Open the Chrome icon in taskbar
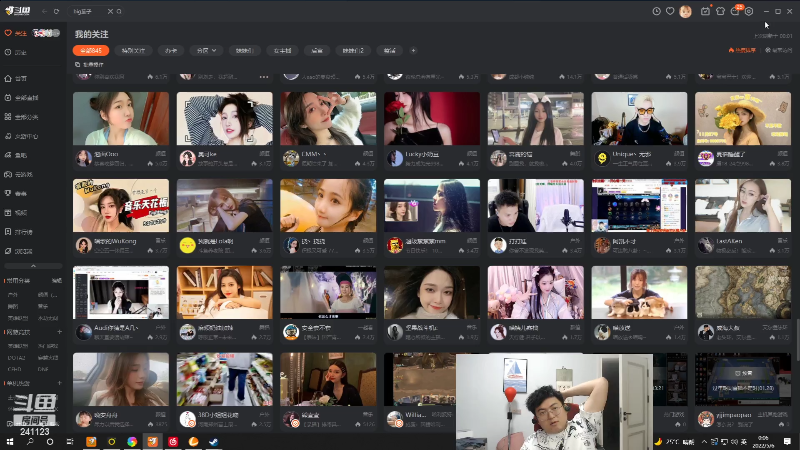Image resolution: width=800 pixels, height=450 pixels. coord(132,441)
